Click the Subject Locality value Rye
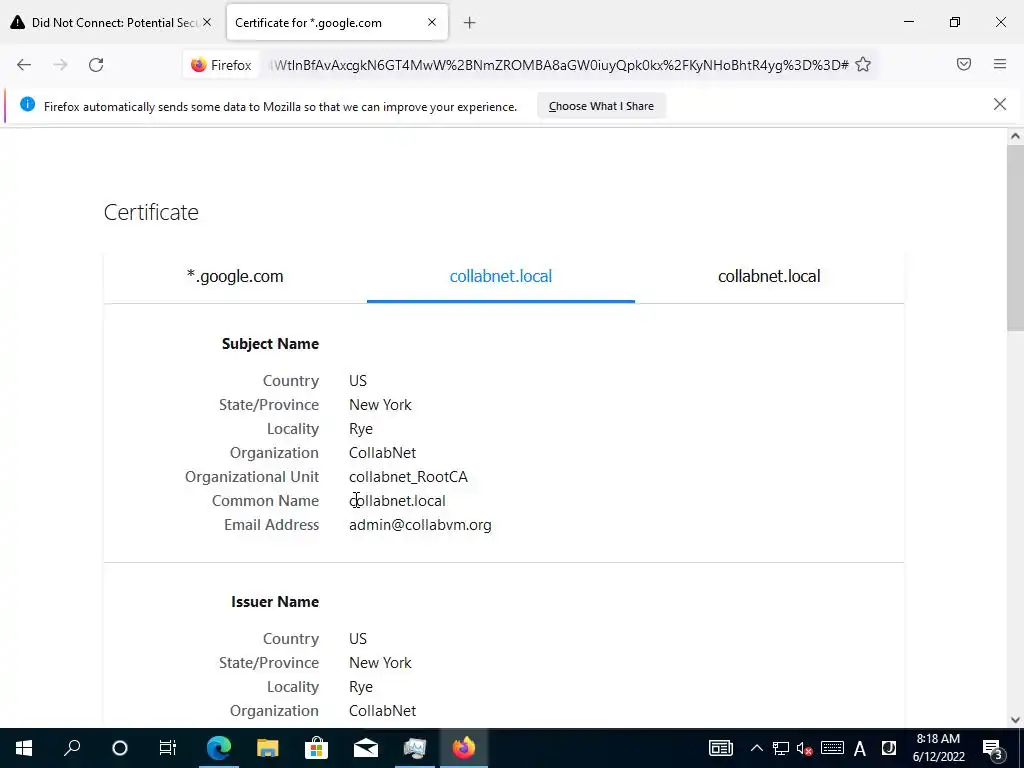The image size is (1024, 768). 360,429
